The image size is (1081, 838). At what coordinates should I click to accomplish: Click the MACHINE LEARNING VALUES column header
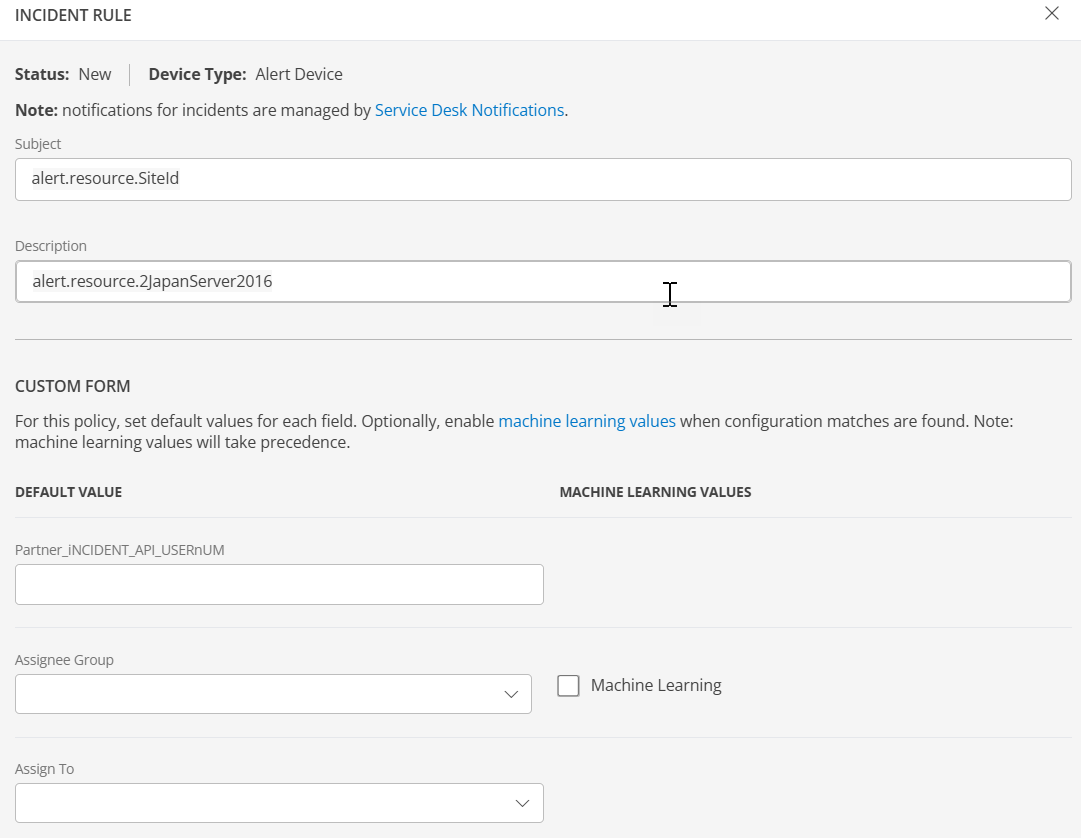(655, 492)
